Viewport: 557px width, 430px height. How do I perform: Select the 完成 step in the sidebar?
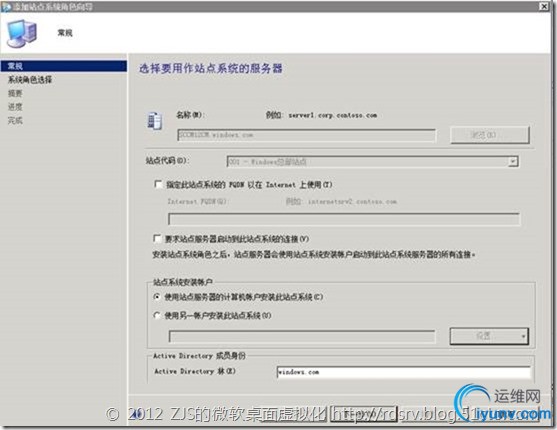click(15, 120)
